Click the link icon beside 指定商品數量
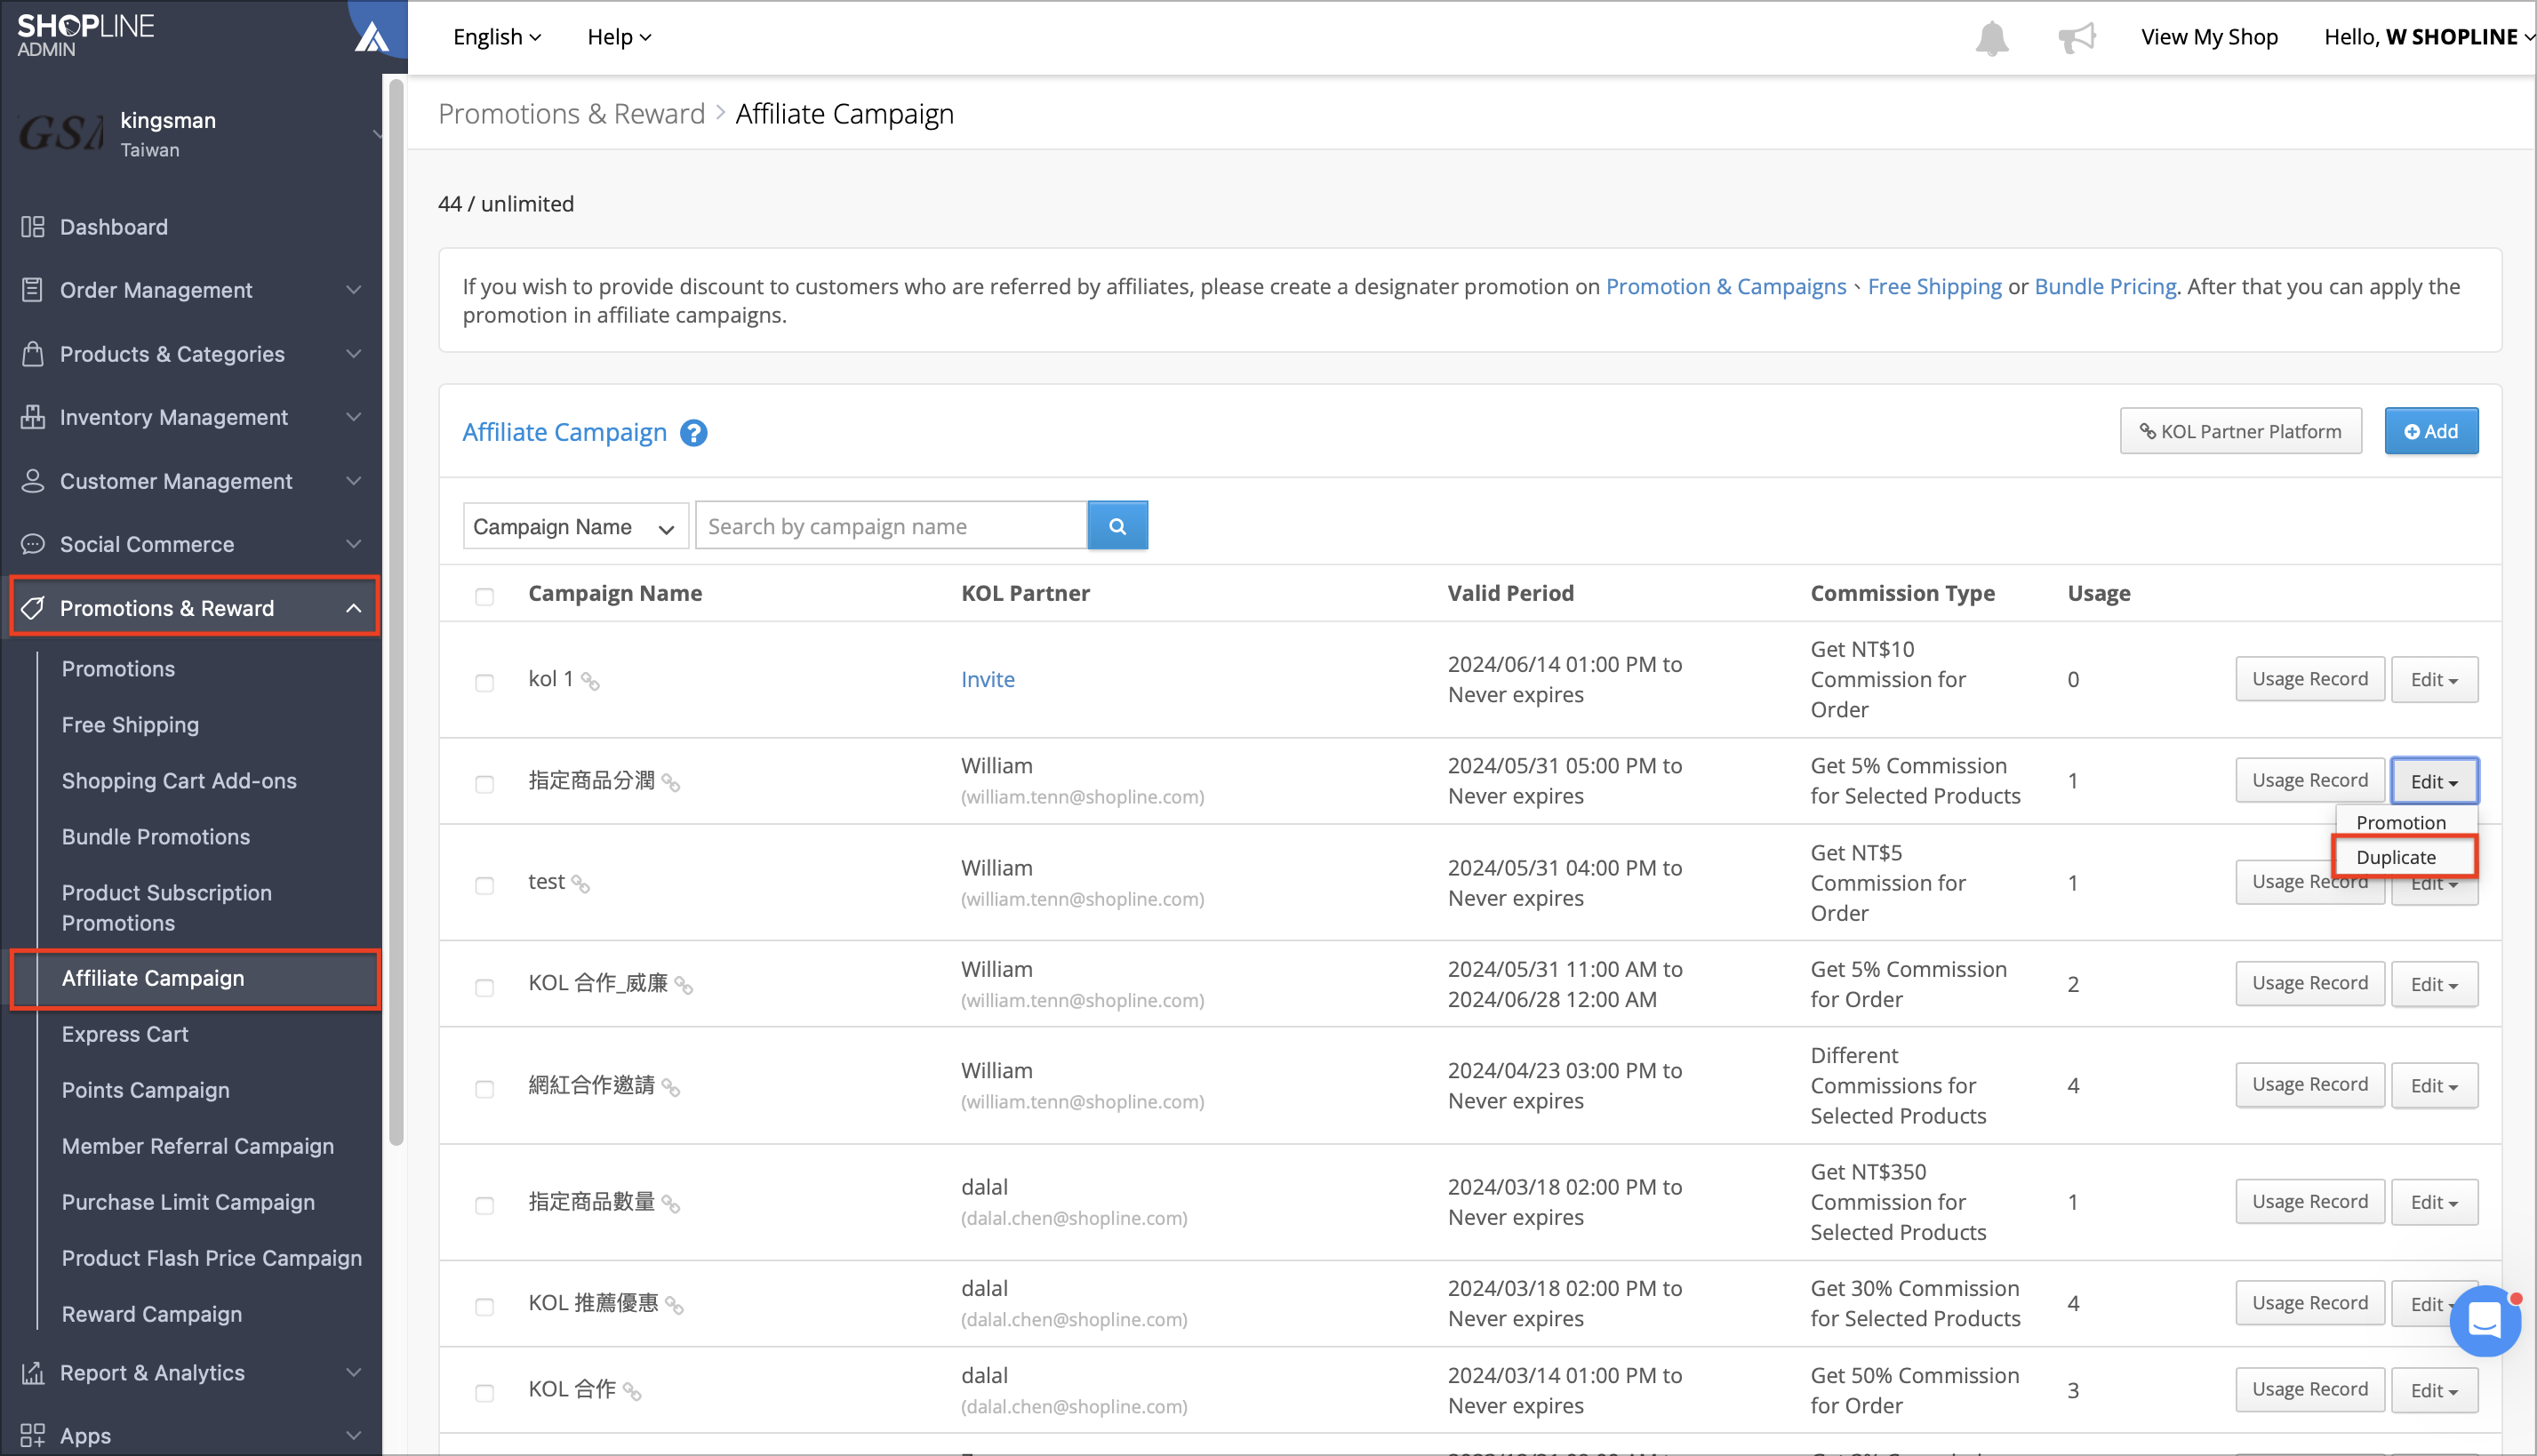 [671, 1204]
